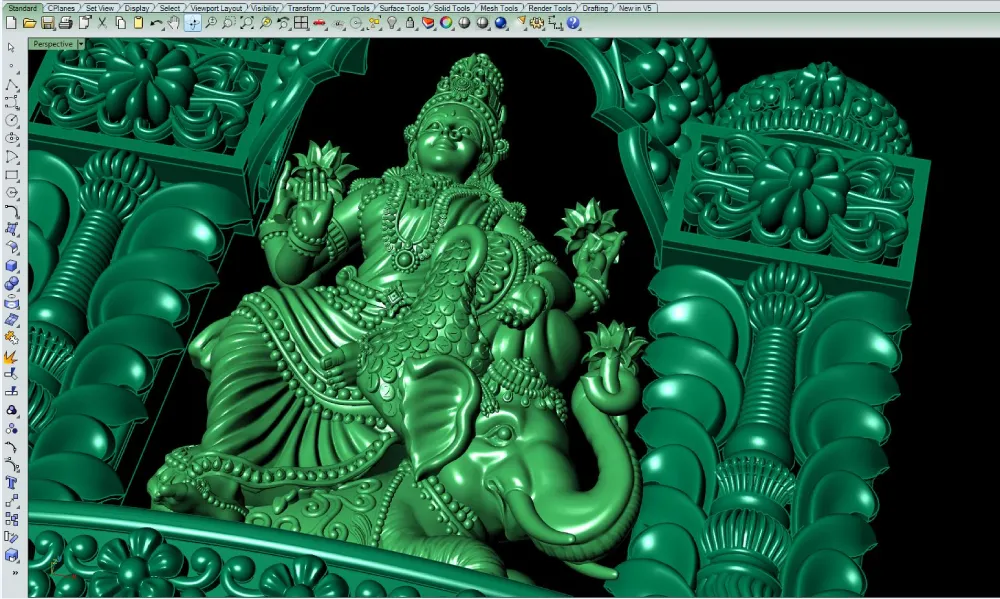Expand sidebar overflow chevron at bottom
1000x599 pixels.
tap(15, 573)
